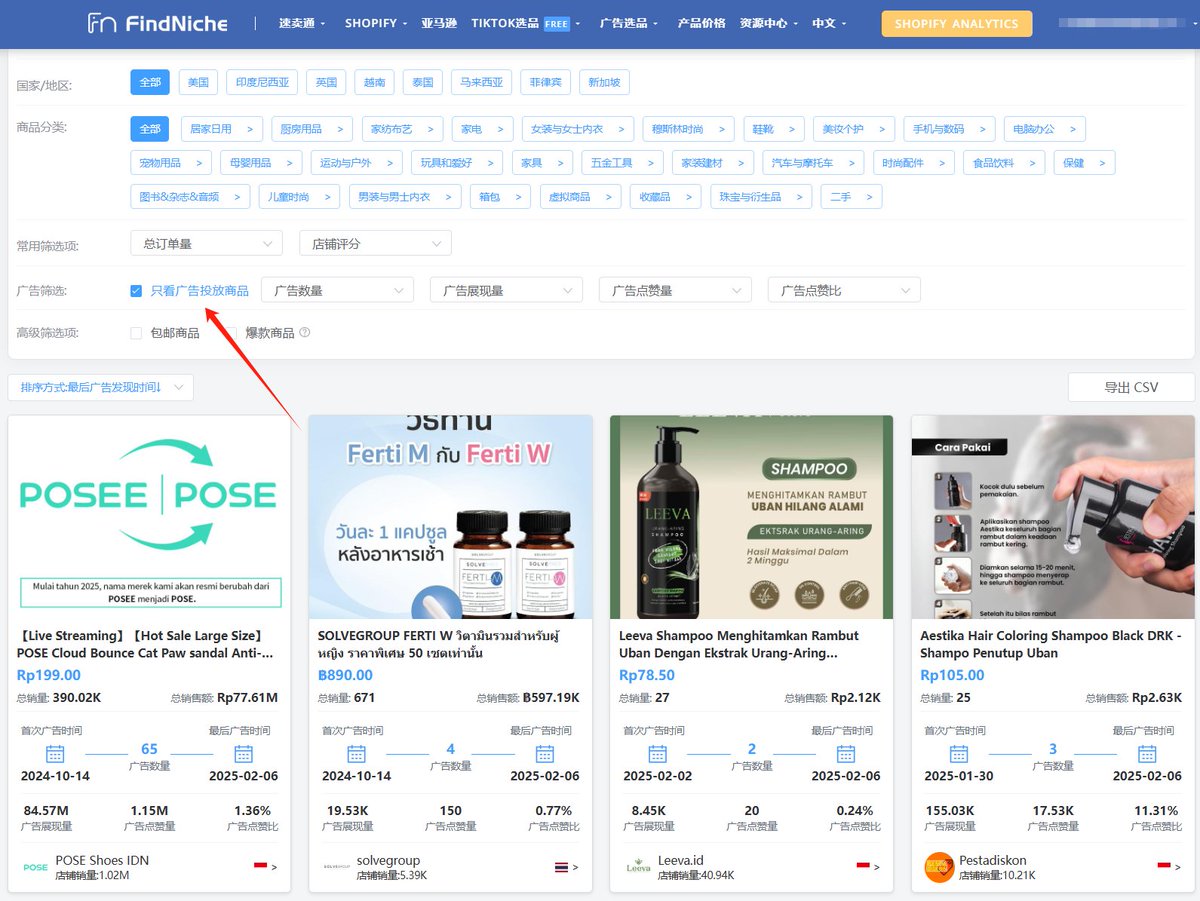Image resolution: width=1200 pixels, height=901 pixels.
Task: Open the 中文 language menu
Action: click(x=829, y=23)
